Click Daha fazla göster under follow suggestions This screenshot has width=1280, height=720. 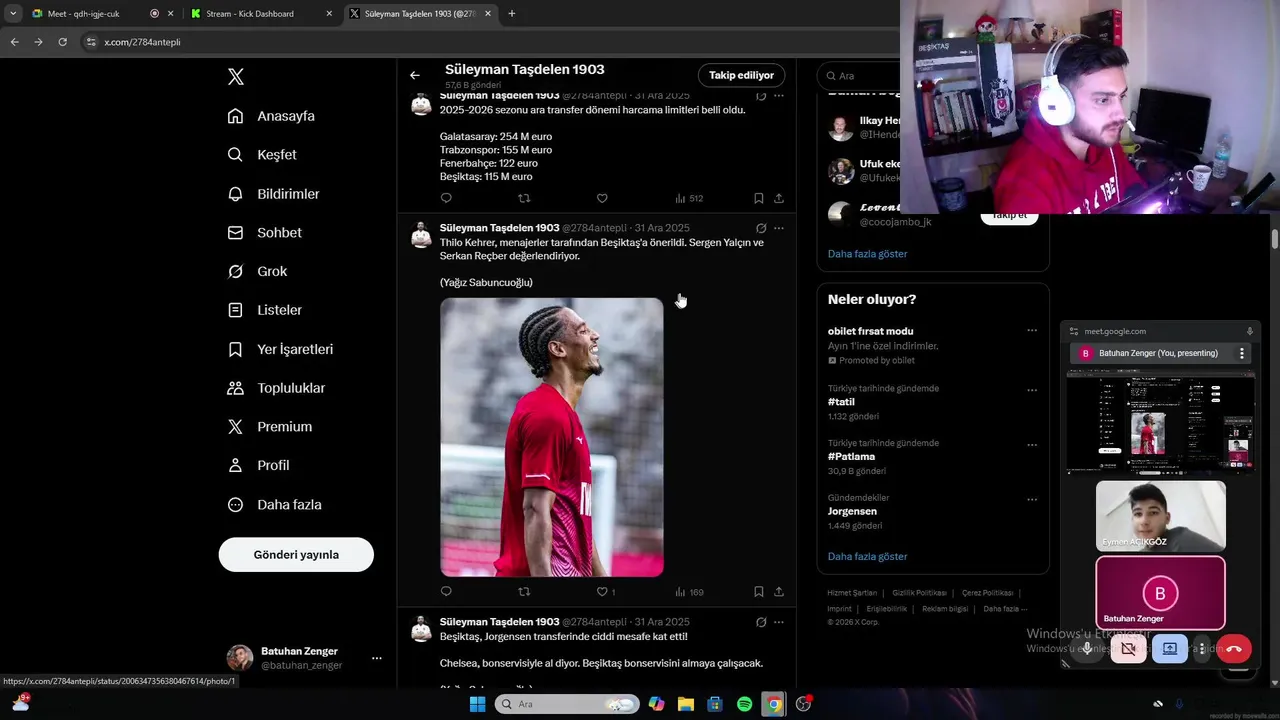coord(867,254)
